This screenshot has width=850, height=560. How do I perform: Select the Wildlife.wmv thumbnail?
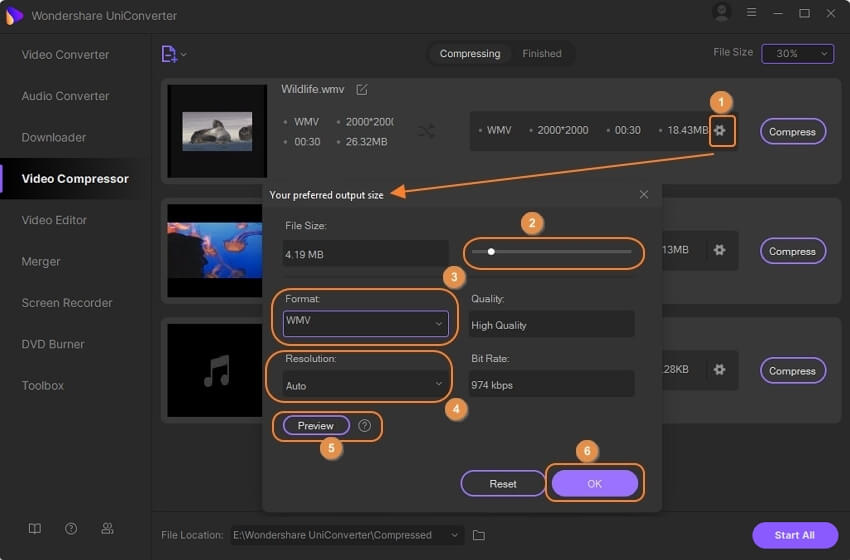[217, 131]
